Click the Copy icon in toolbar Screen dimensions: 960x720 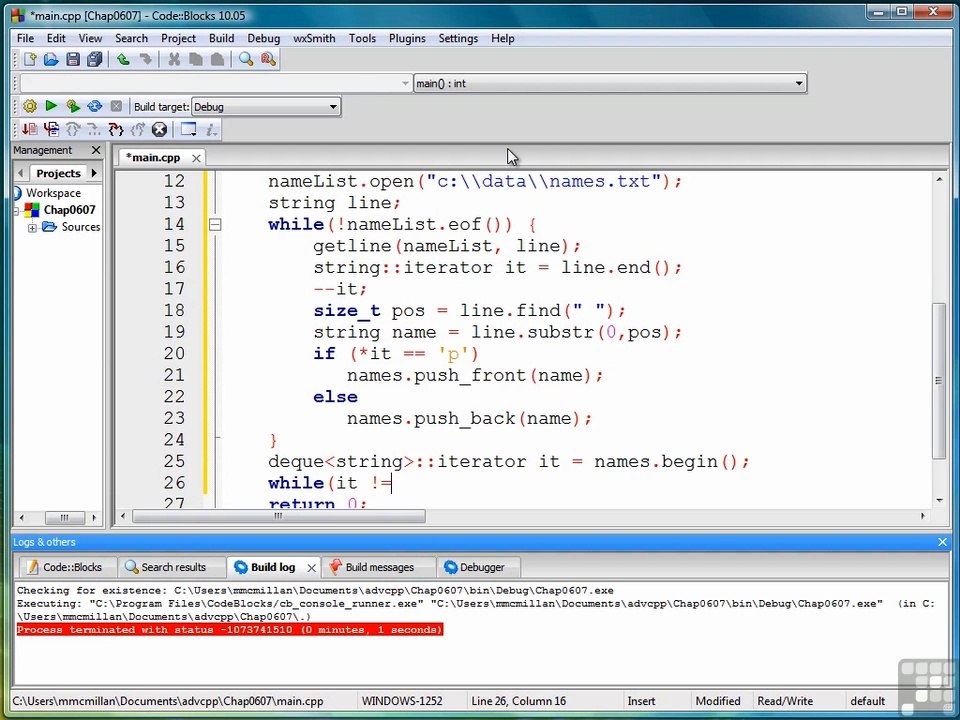[x=195, y=59]
